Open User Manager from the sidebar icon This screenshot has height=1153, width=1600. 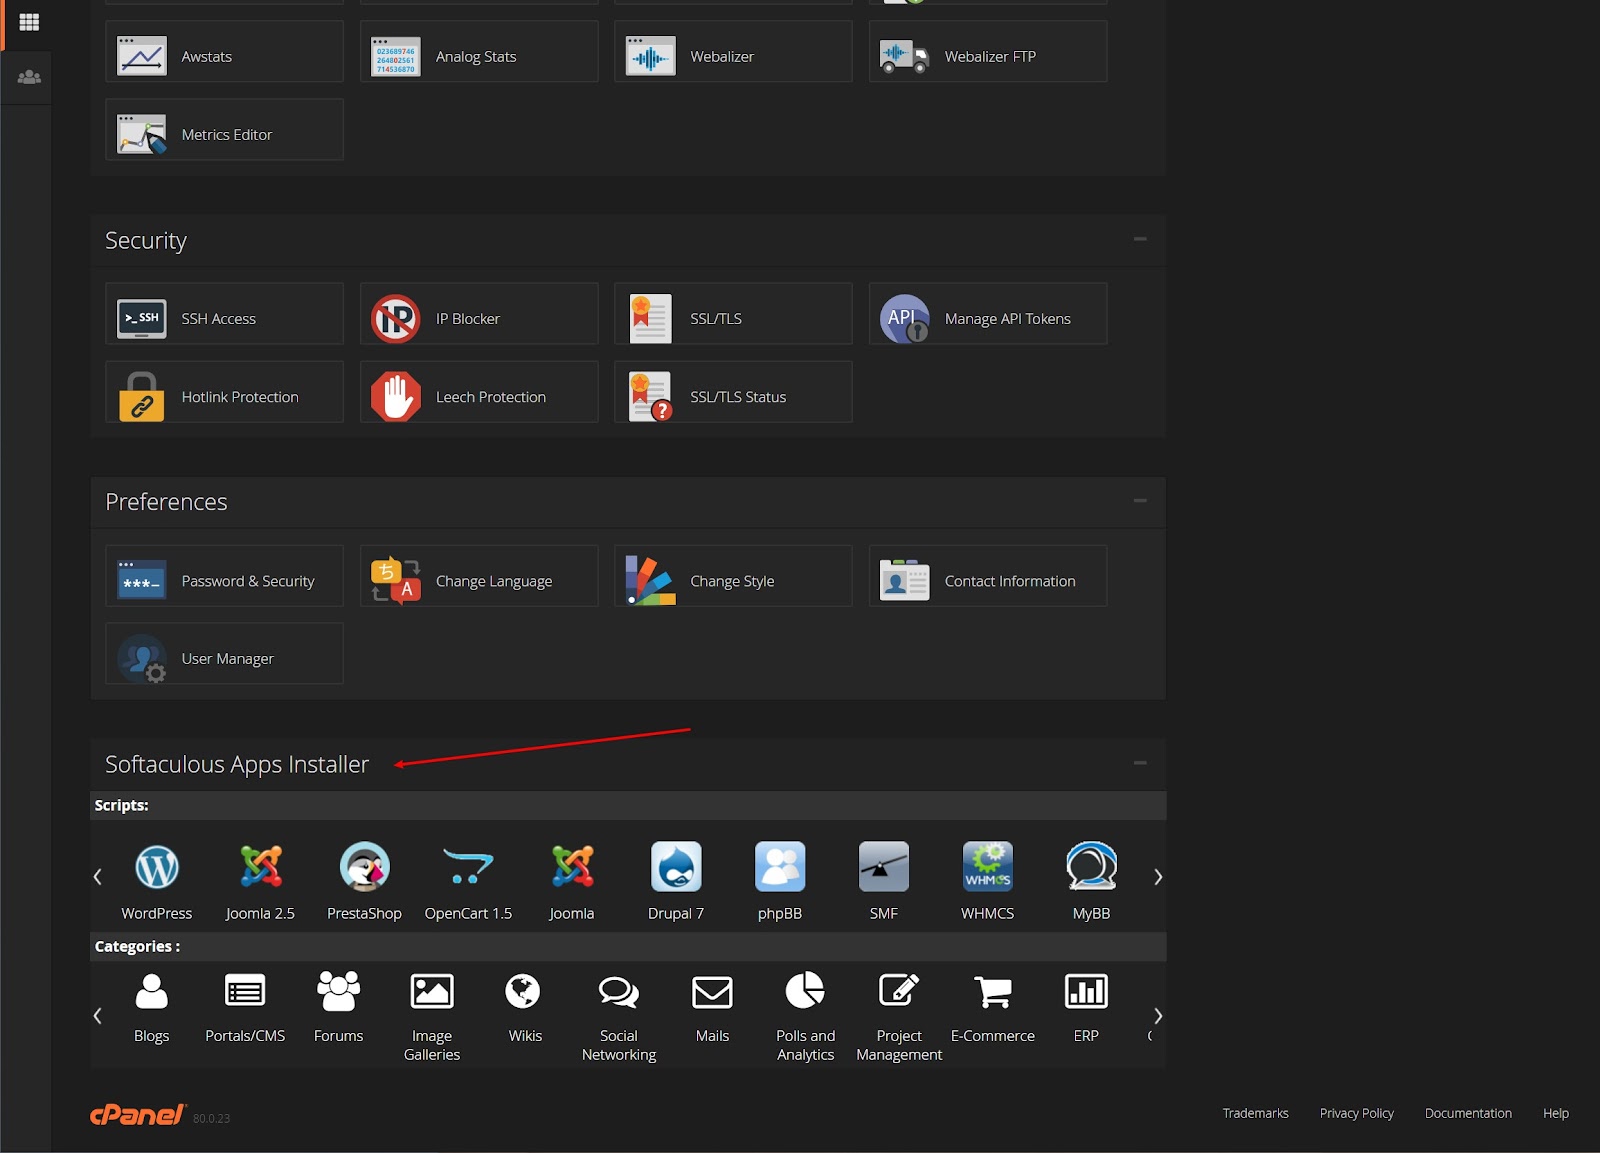[29, 77]
